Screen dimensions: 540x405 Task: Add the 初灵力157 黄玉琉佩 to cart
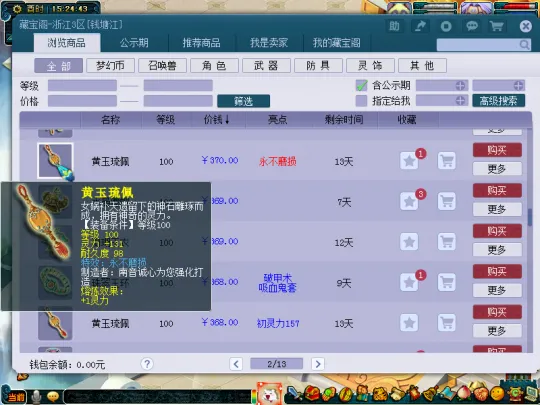coord(447,323)
